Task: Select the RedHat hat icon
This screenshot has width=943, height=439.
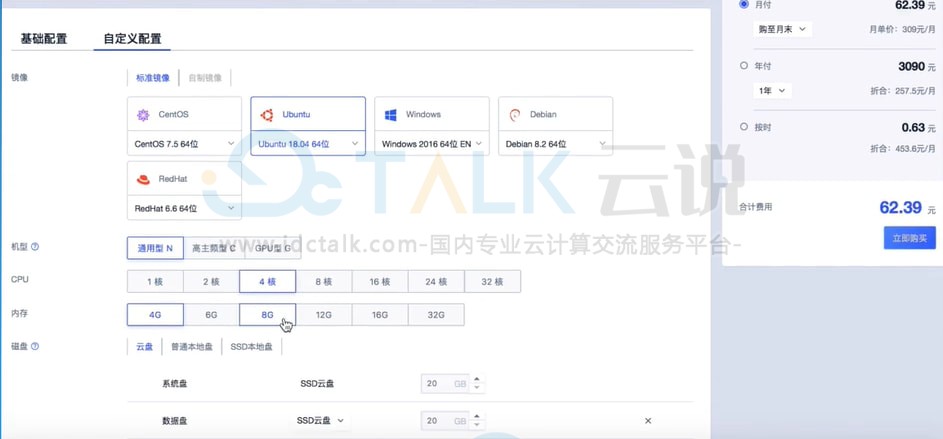Action: point(143,179)
